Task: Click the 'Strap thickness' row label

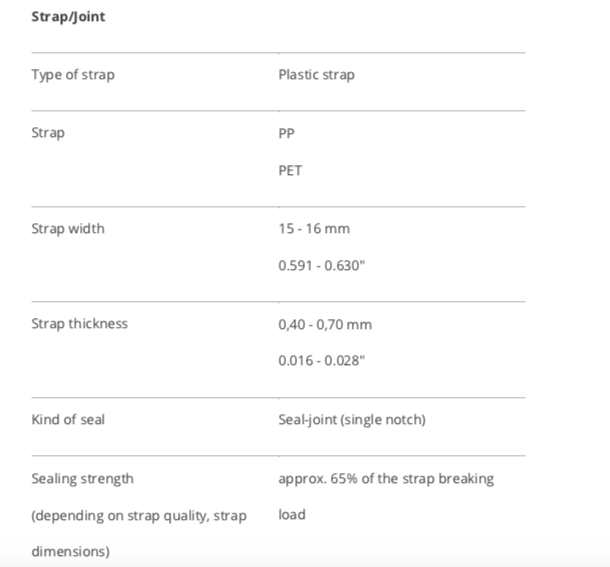Action: (x=80, y=324)
